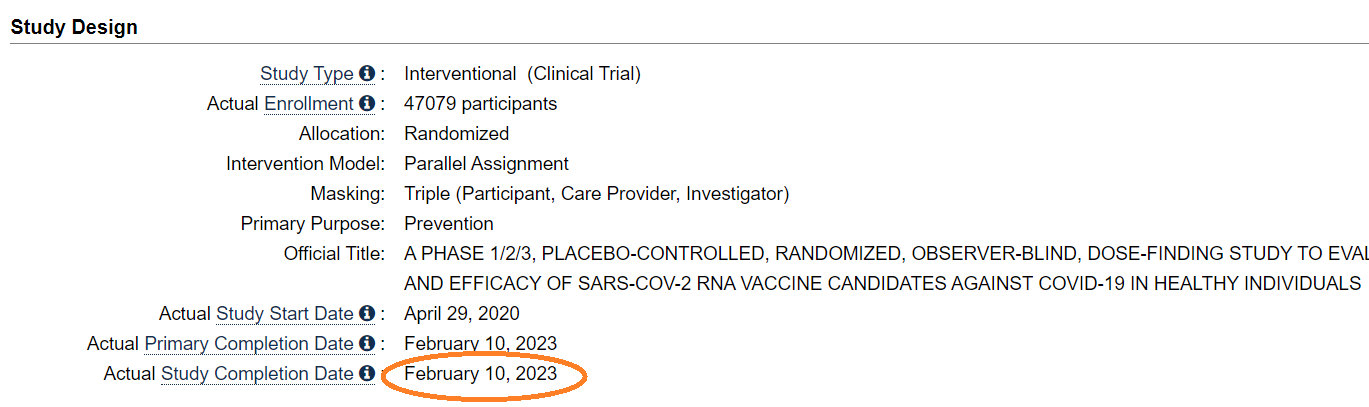Viewport: 1369px width, 407px height.
Task: Click the Enrollment glossary link
Action: tap(308, 104)
